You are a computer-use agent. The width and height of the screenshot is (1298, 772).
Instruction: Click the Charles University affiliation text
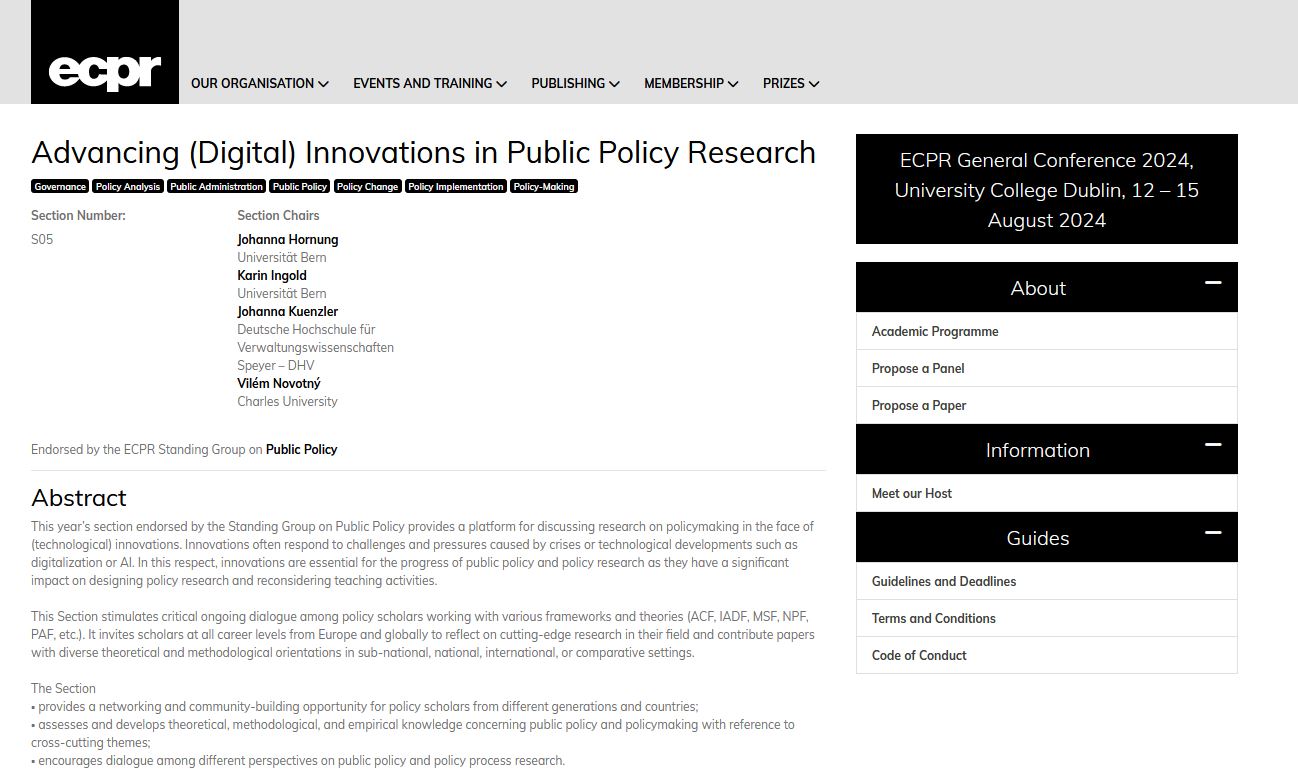click(287, 402)
